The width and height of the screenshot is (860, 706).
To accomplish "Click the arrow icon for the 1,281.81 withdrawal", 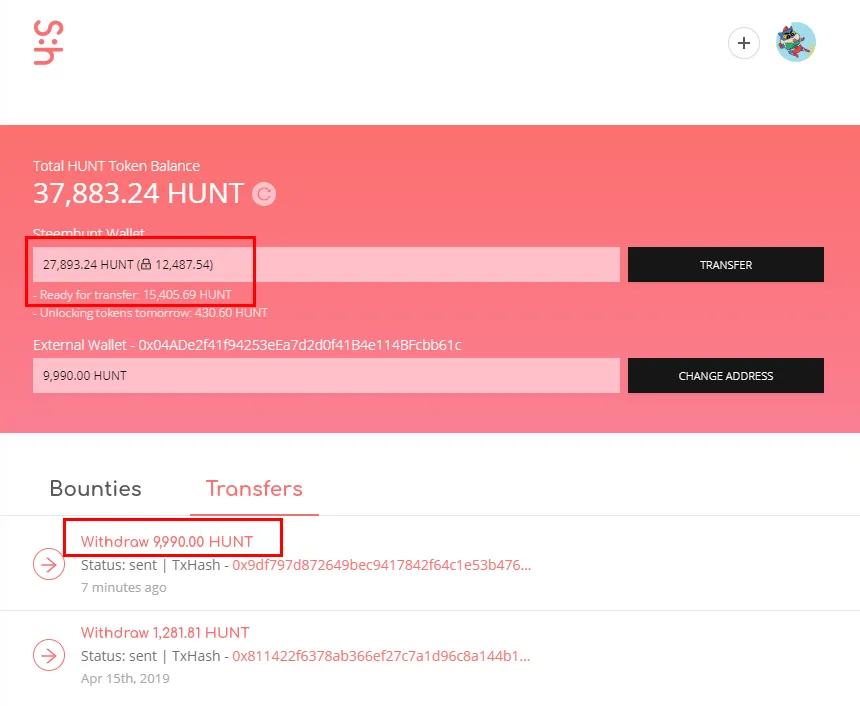I will pyautogui.click(x=48, y=655).
